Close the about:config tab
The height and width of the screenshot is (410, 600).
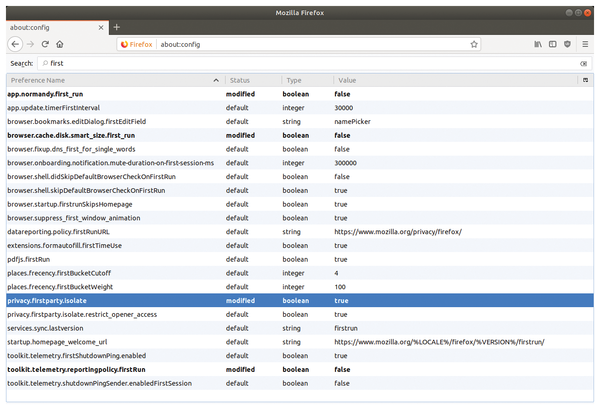click(x=101, y=28)
